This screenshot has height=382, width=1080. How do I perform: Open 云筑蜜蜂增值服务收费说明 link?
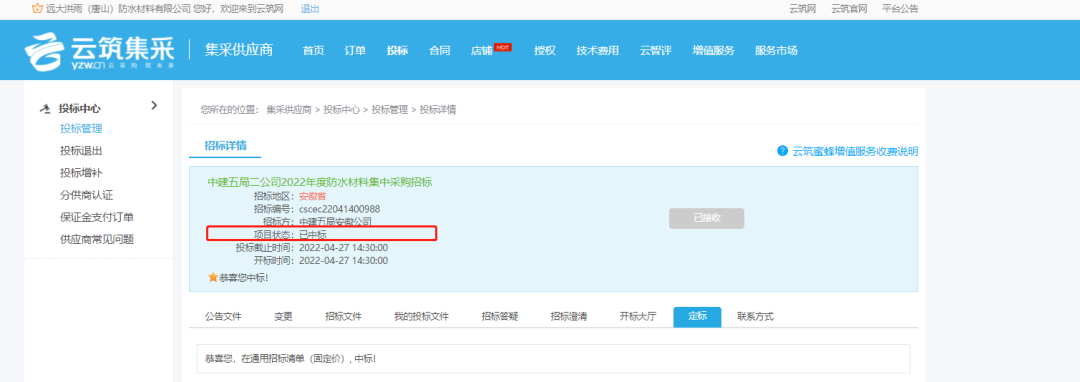tap(855, 151)
